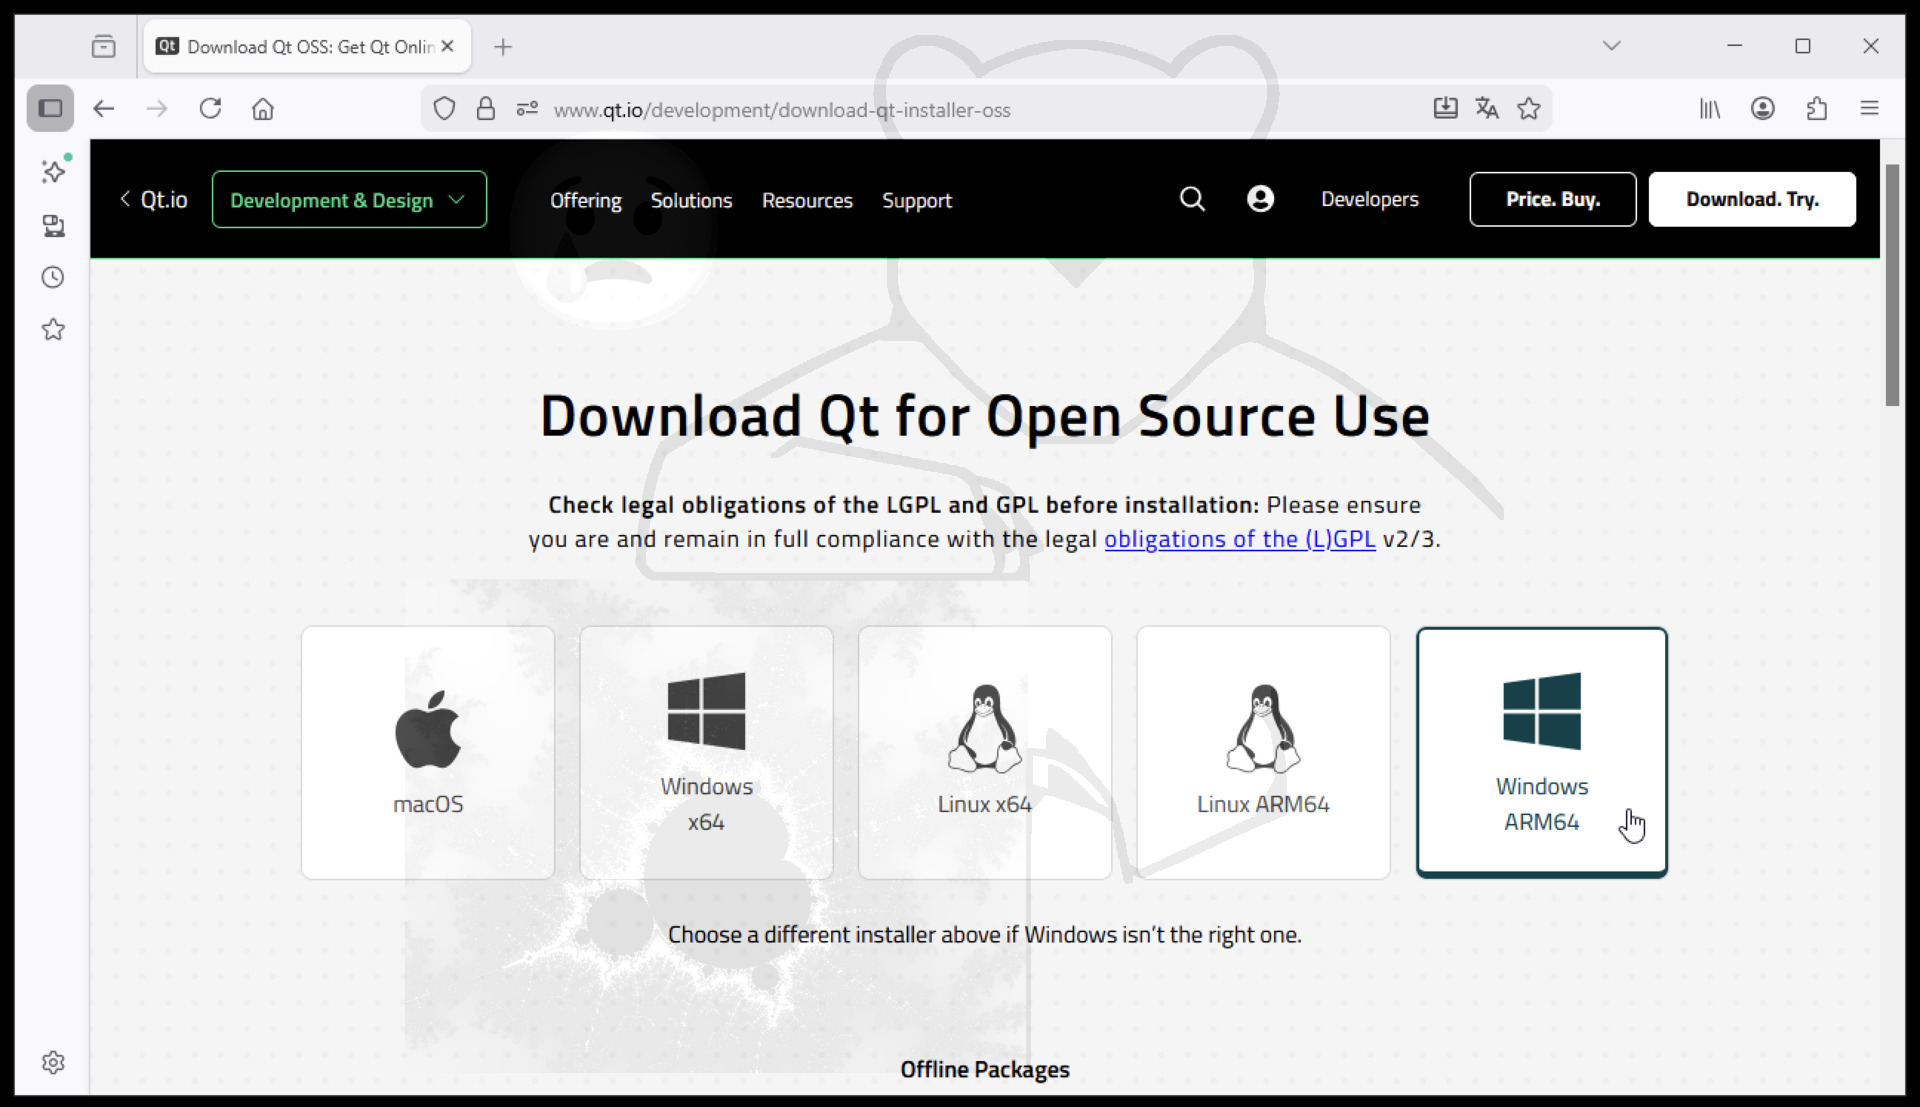The width and height of the screenshot is (1920, 1107).
Task: Follow the obligations of the (L)GPL link
Action: pyautogui.click(x=1239, y=539)
